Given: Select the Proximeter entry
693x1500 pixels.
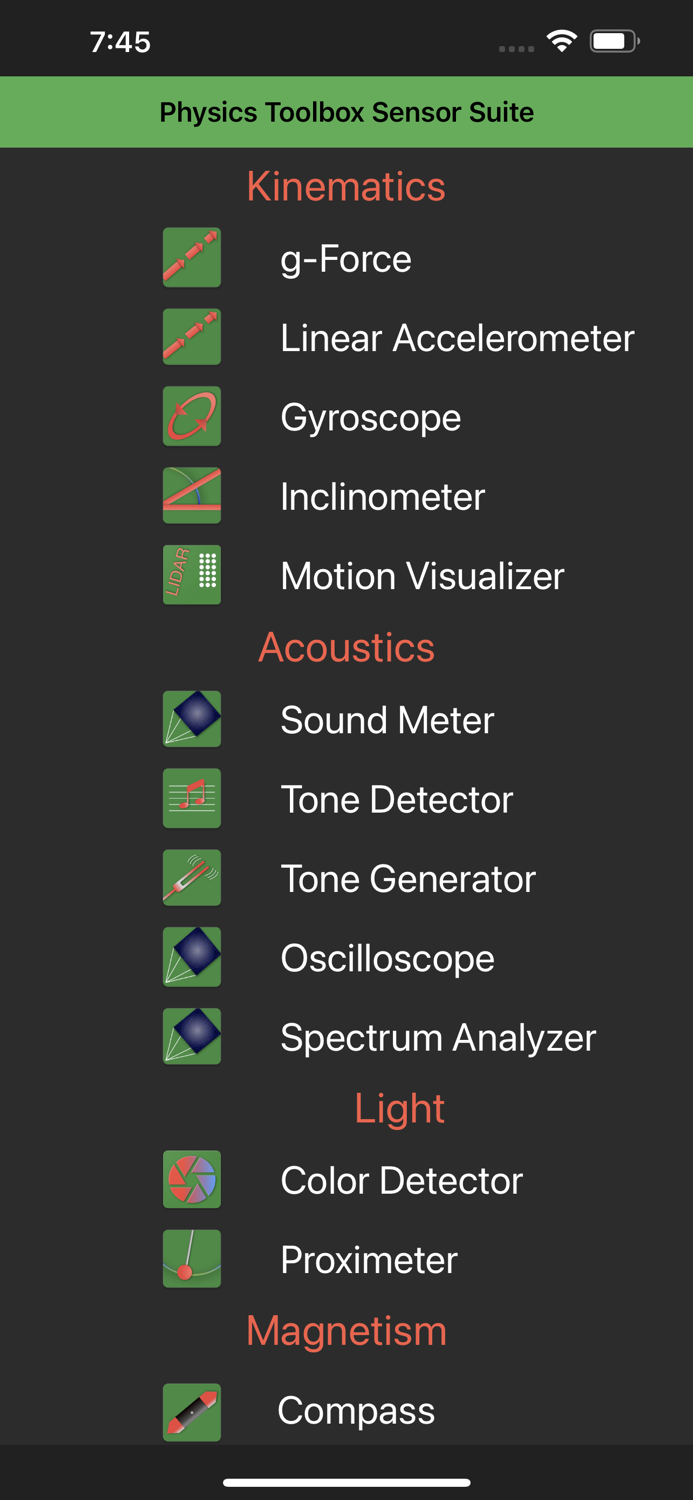Looking at the screenshot, I should coord(368,1259).
